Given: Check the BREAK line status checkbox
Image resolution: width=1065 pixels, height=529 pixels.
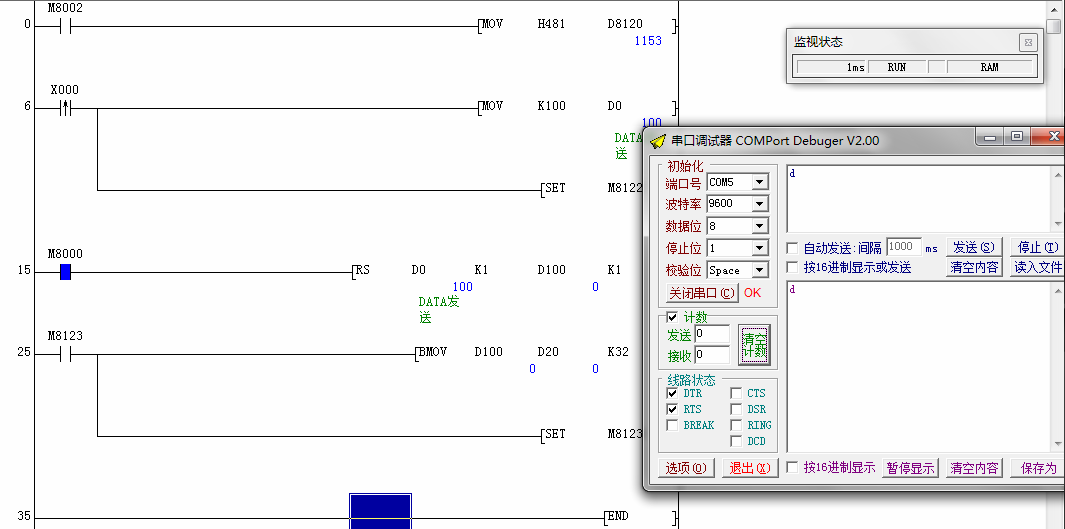Looking at the screenshot, I should [x=672, y=425].
